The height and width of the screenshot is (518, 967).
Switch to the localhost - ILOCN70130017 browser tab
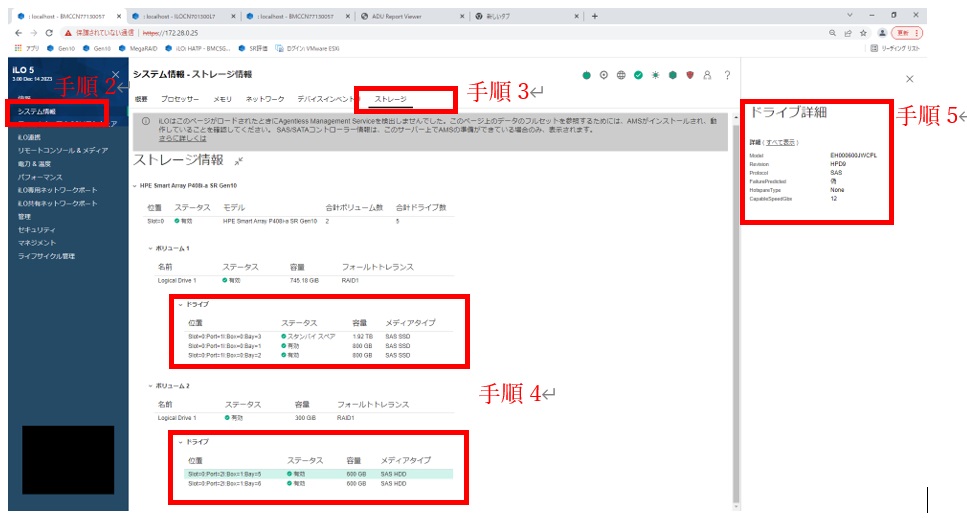tap(185, 16)
